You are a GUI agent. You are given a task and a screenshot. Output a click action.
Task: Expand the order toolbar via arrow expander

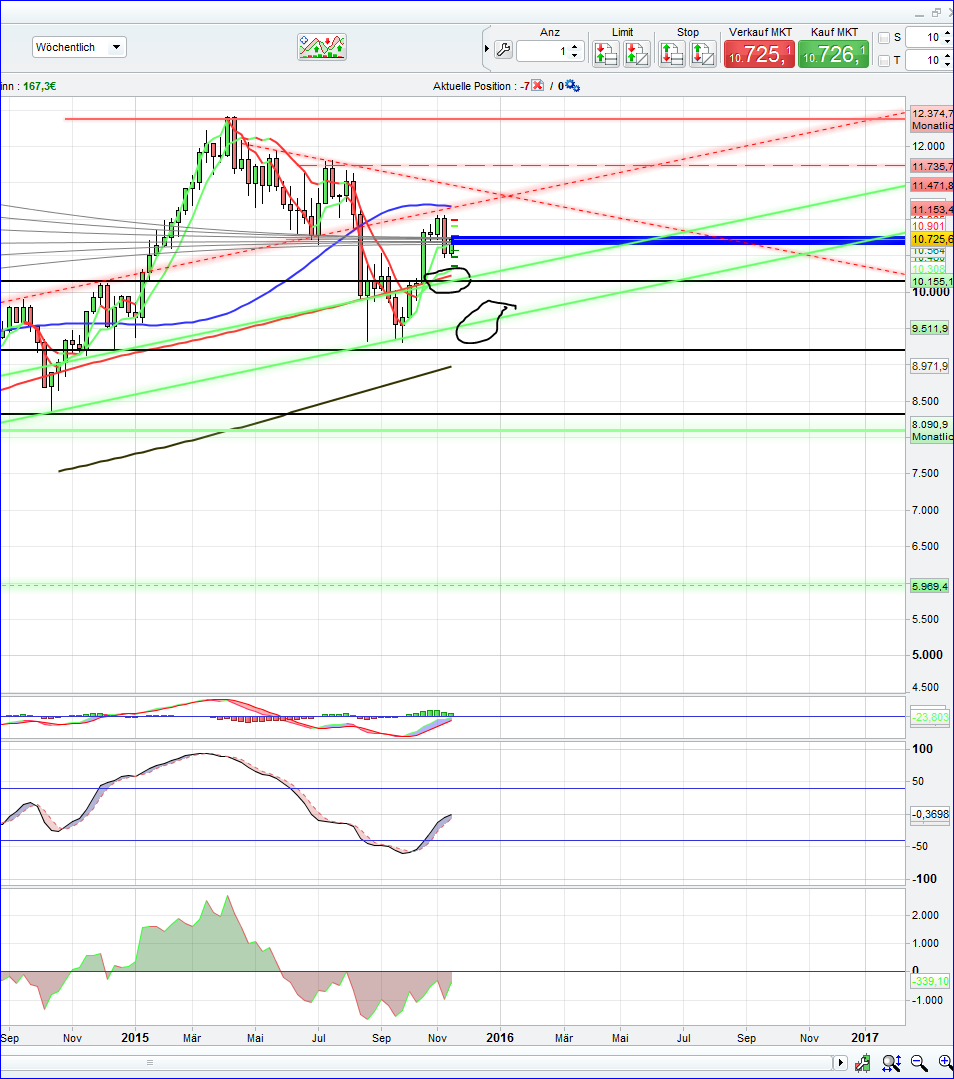486,47
